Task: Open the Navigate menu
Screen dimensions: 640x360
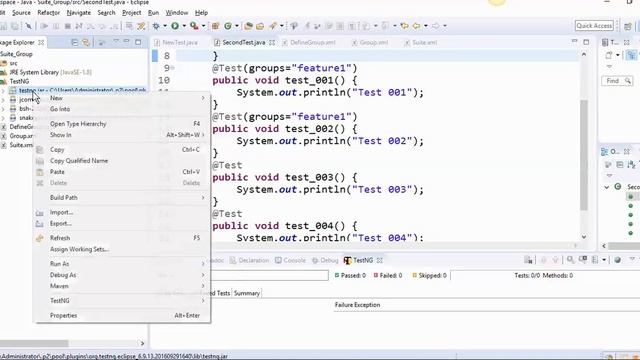Action: pyautogui.click(x=79, y=13)
